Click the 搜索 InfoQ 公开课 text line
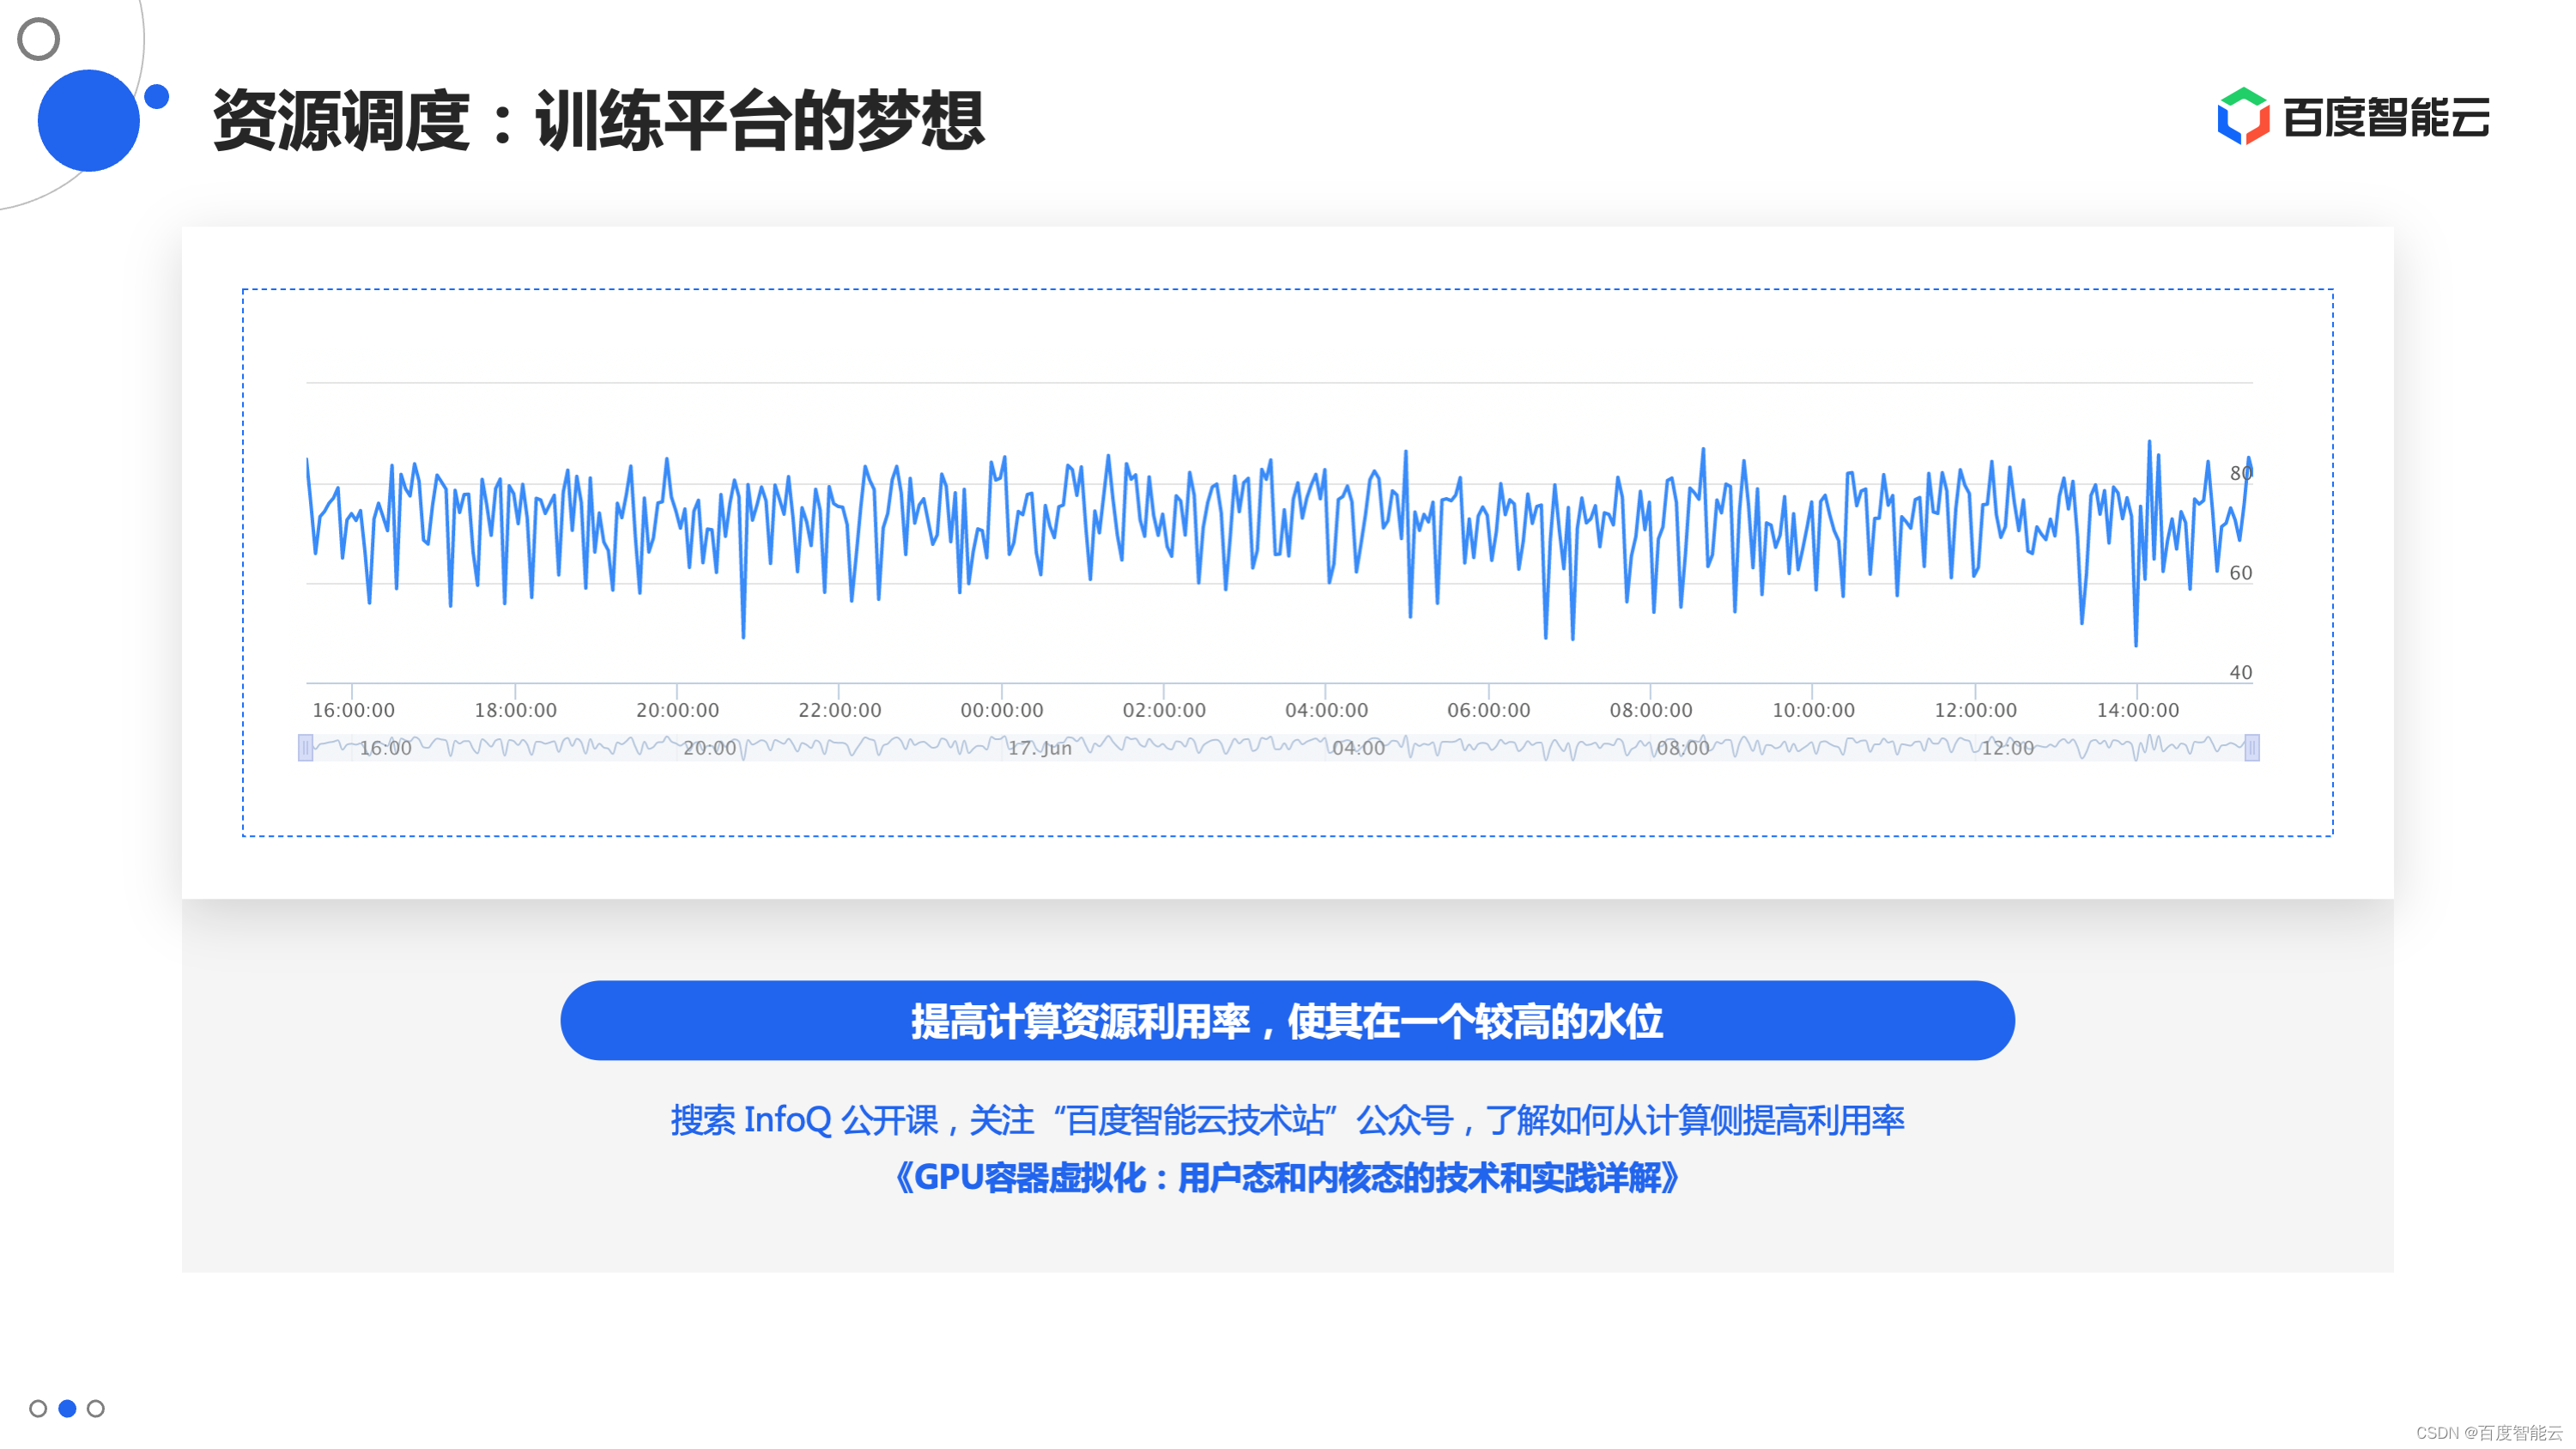 tap(1286, 1119)
